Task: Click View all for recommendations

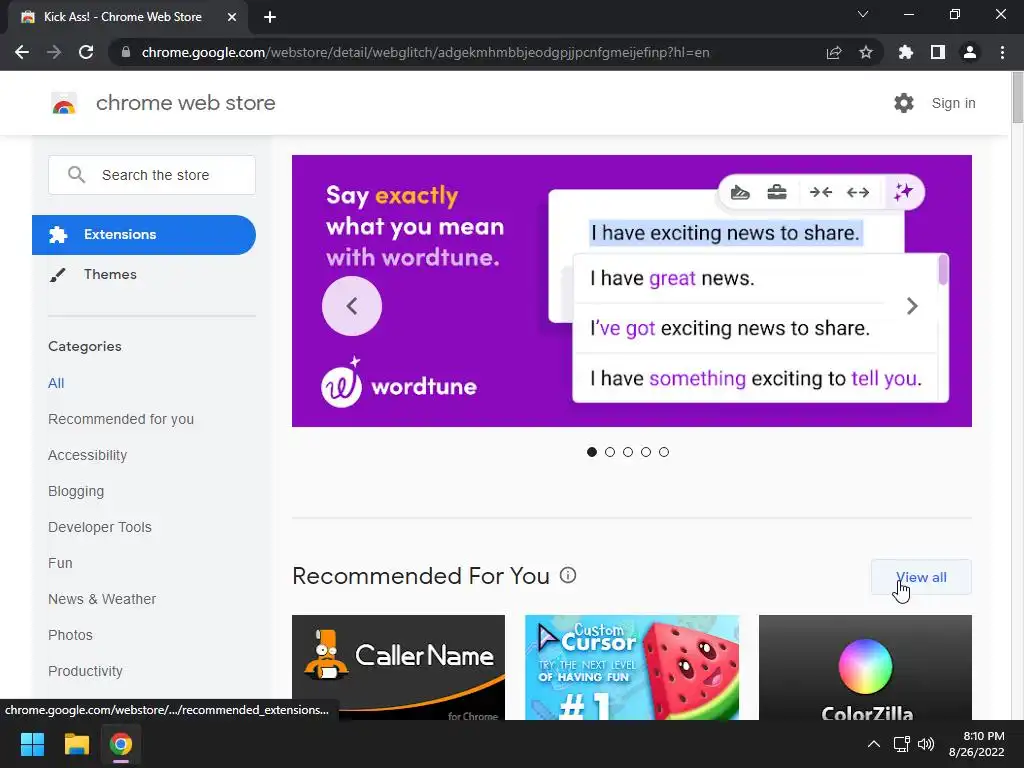Action: coord(921,577)
